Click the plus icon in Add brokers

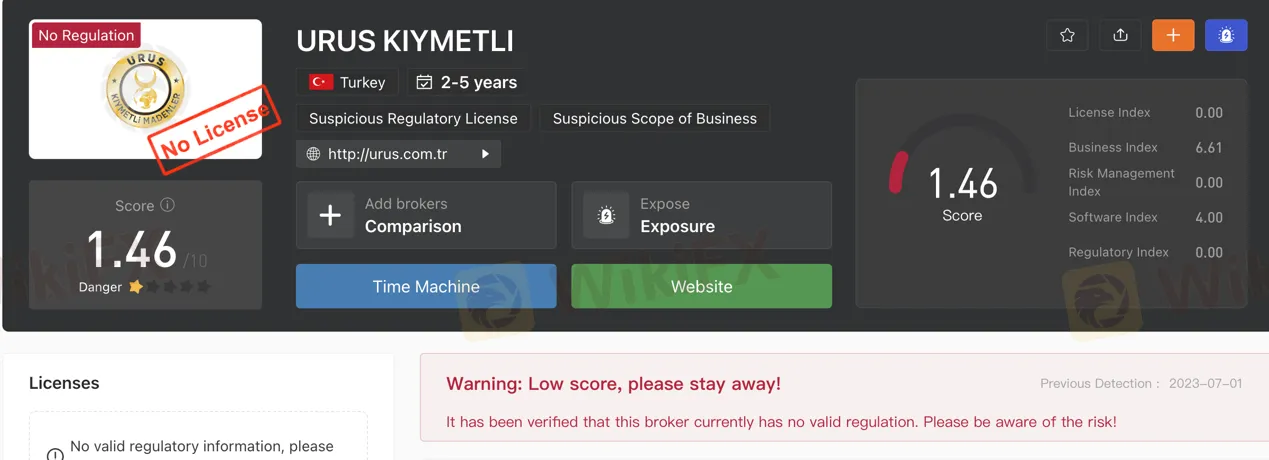pyautogui.click(x=330, y=215)
